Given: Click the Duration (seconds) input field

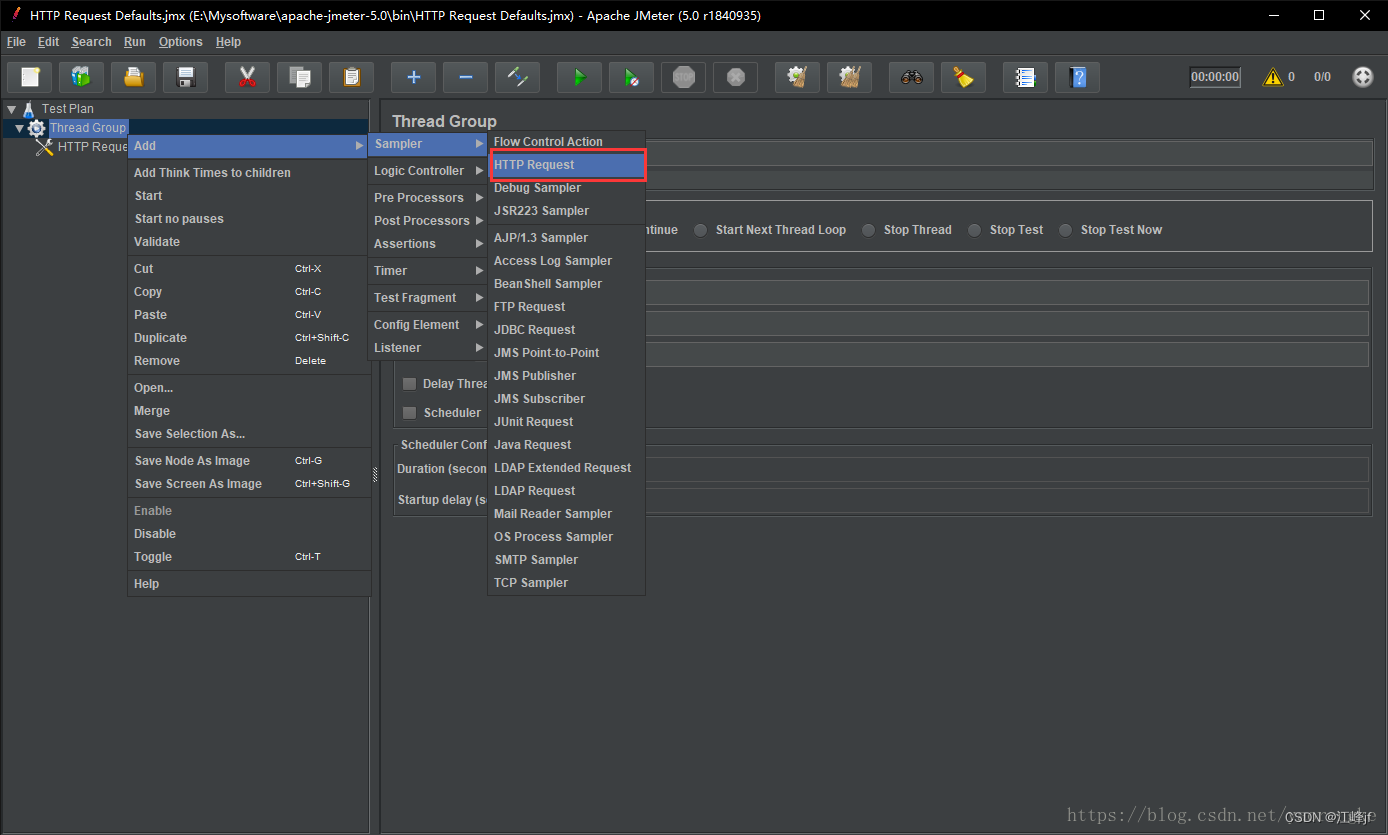Looking at the screenshot, I should 1008,470.
